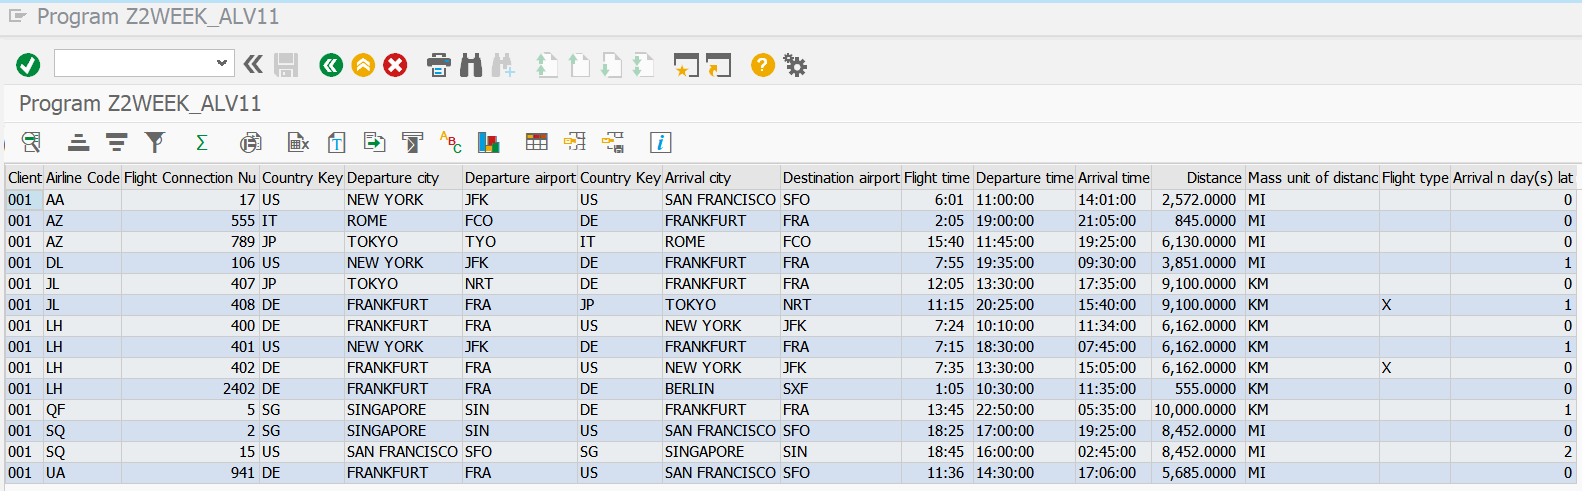
Task: Click the Graphic bar chart icon
Action: coord(488,142)
